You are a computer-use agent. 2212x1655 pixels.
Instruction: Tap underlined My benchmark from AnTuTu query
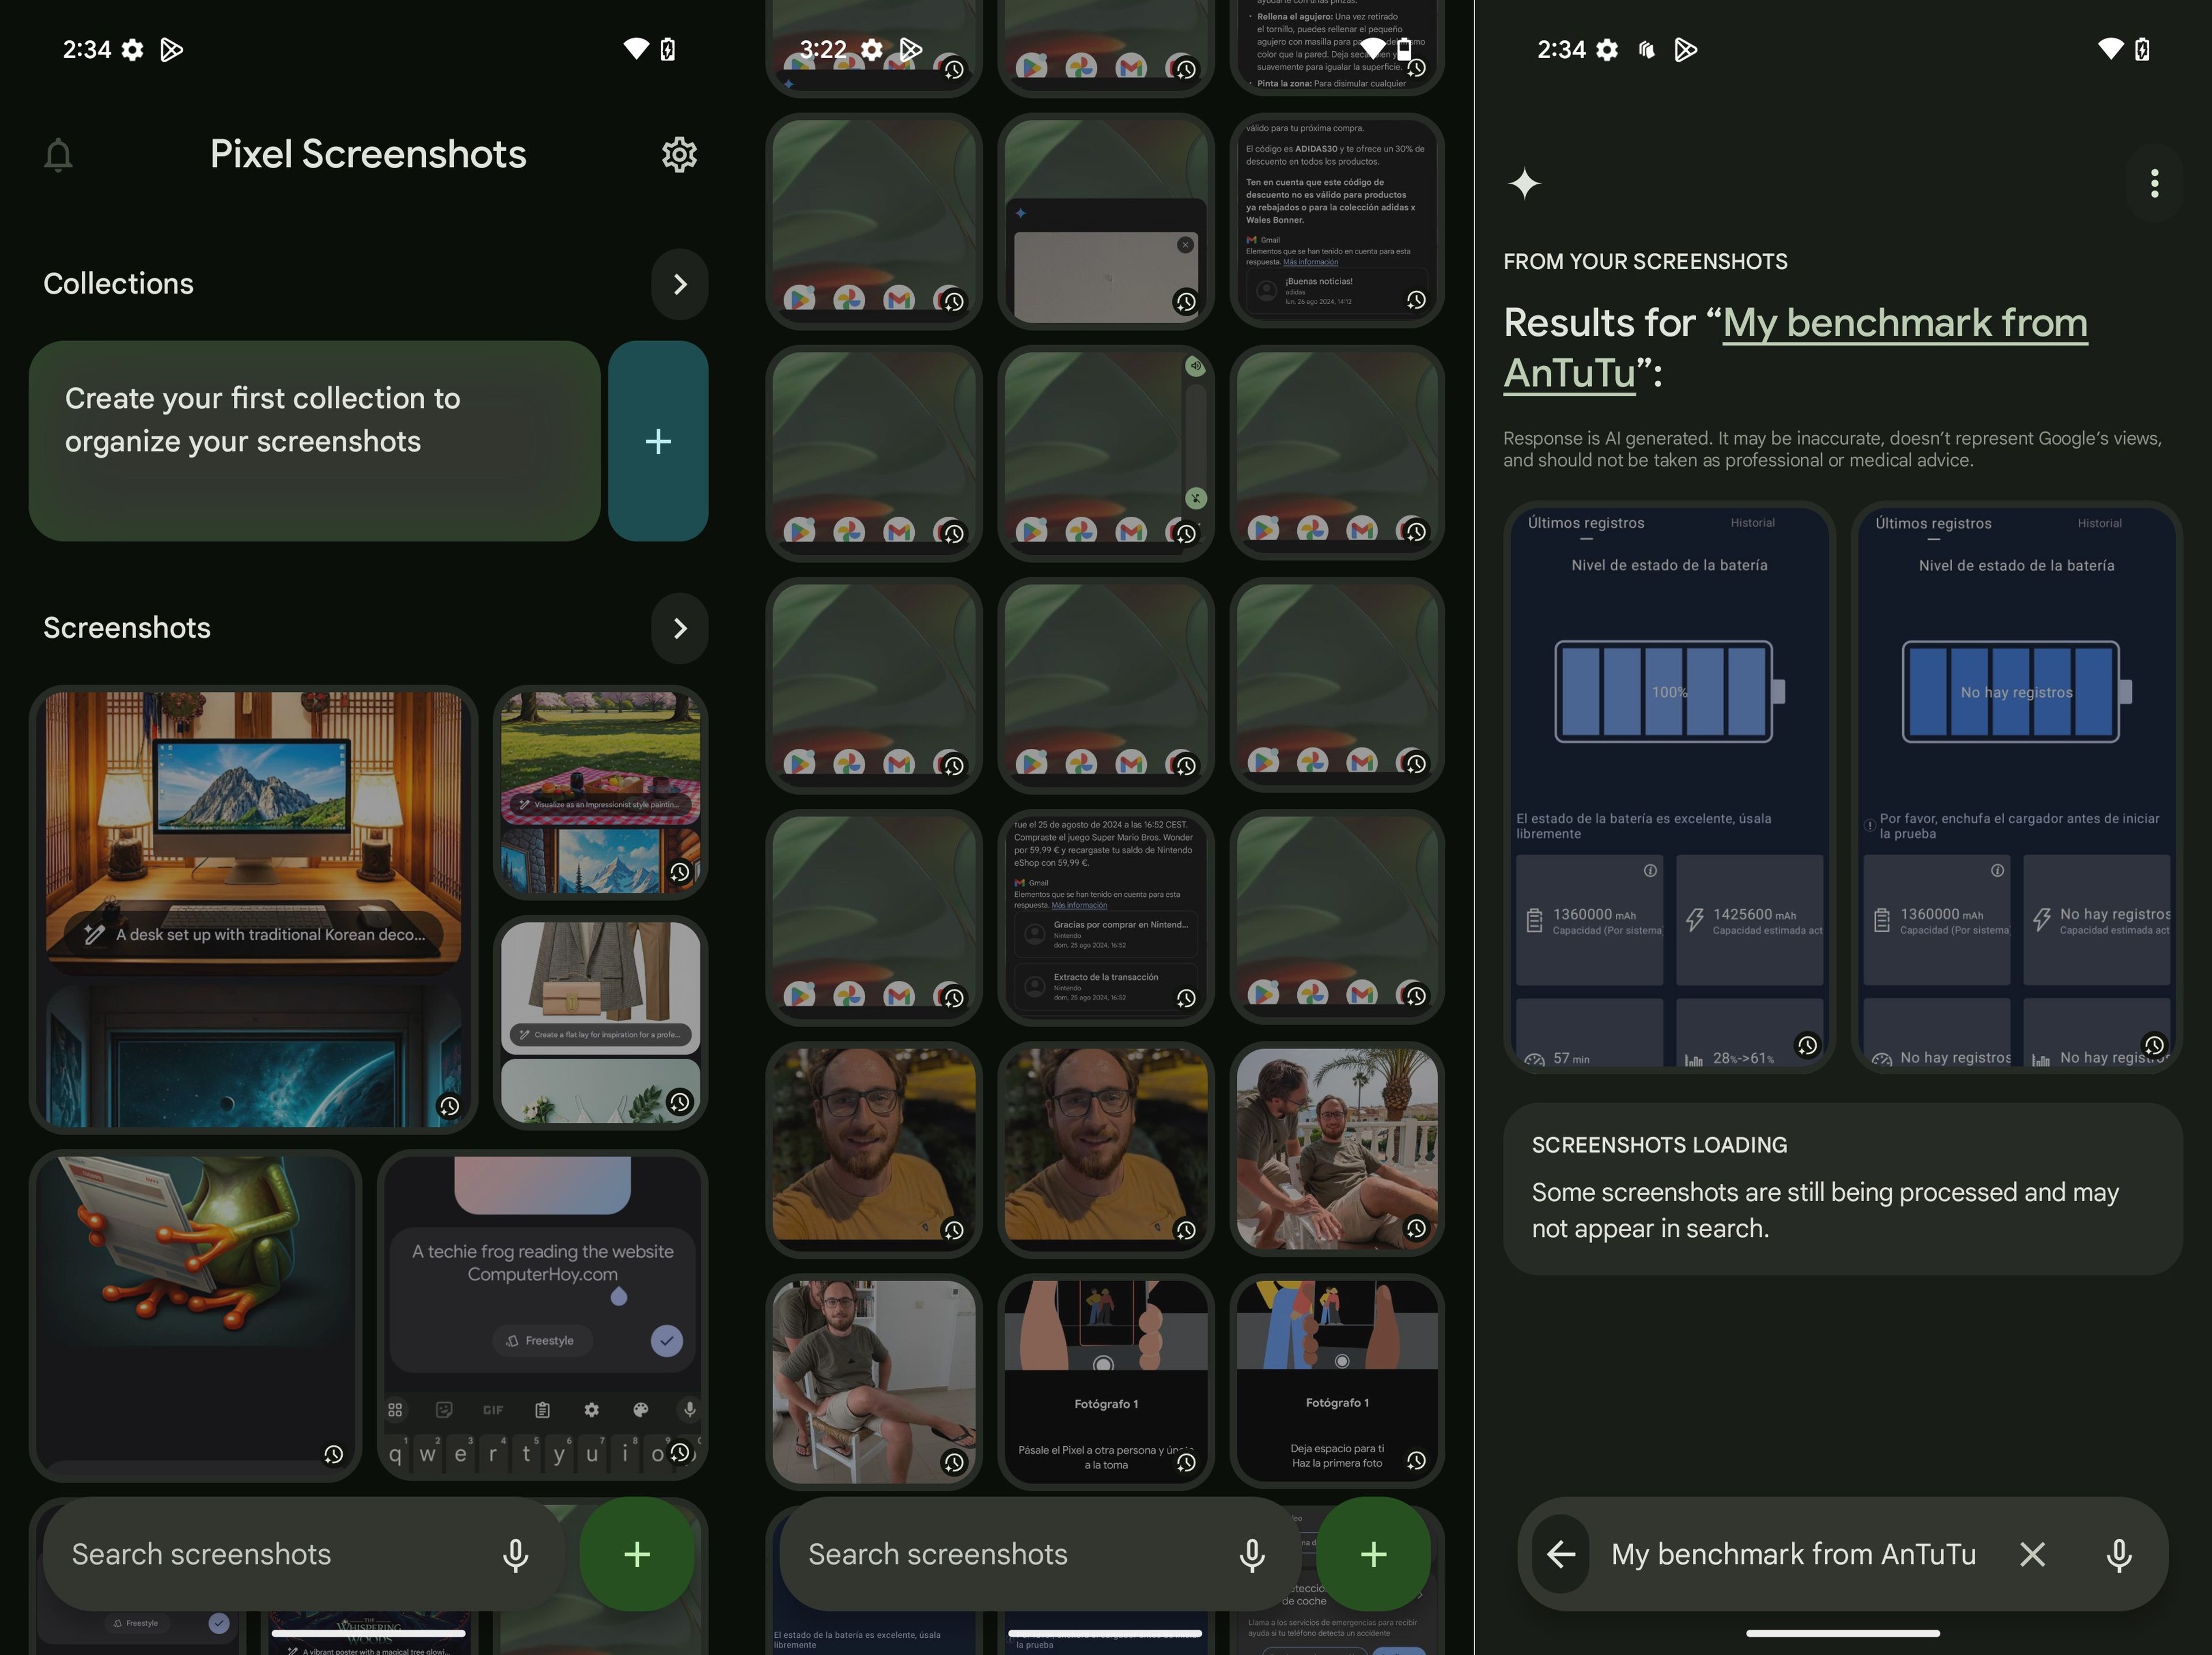(1795, 348)
